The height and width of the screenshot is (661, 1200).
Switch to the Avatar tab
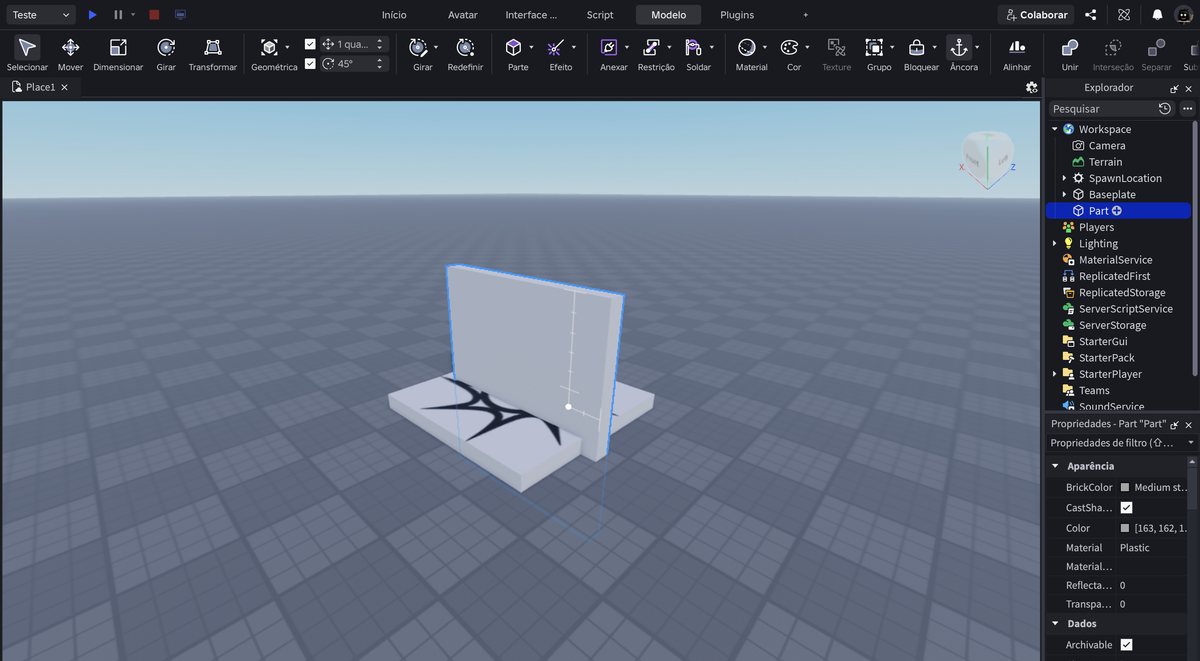coord(462,15)
